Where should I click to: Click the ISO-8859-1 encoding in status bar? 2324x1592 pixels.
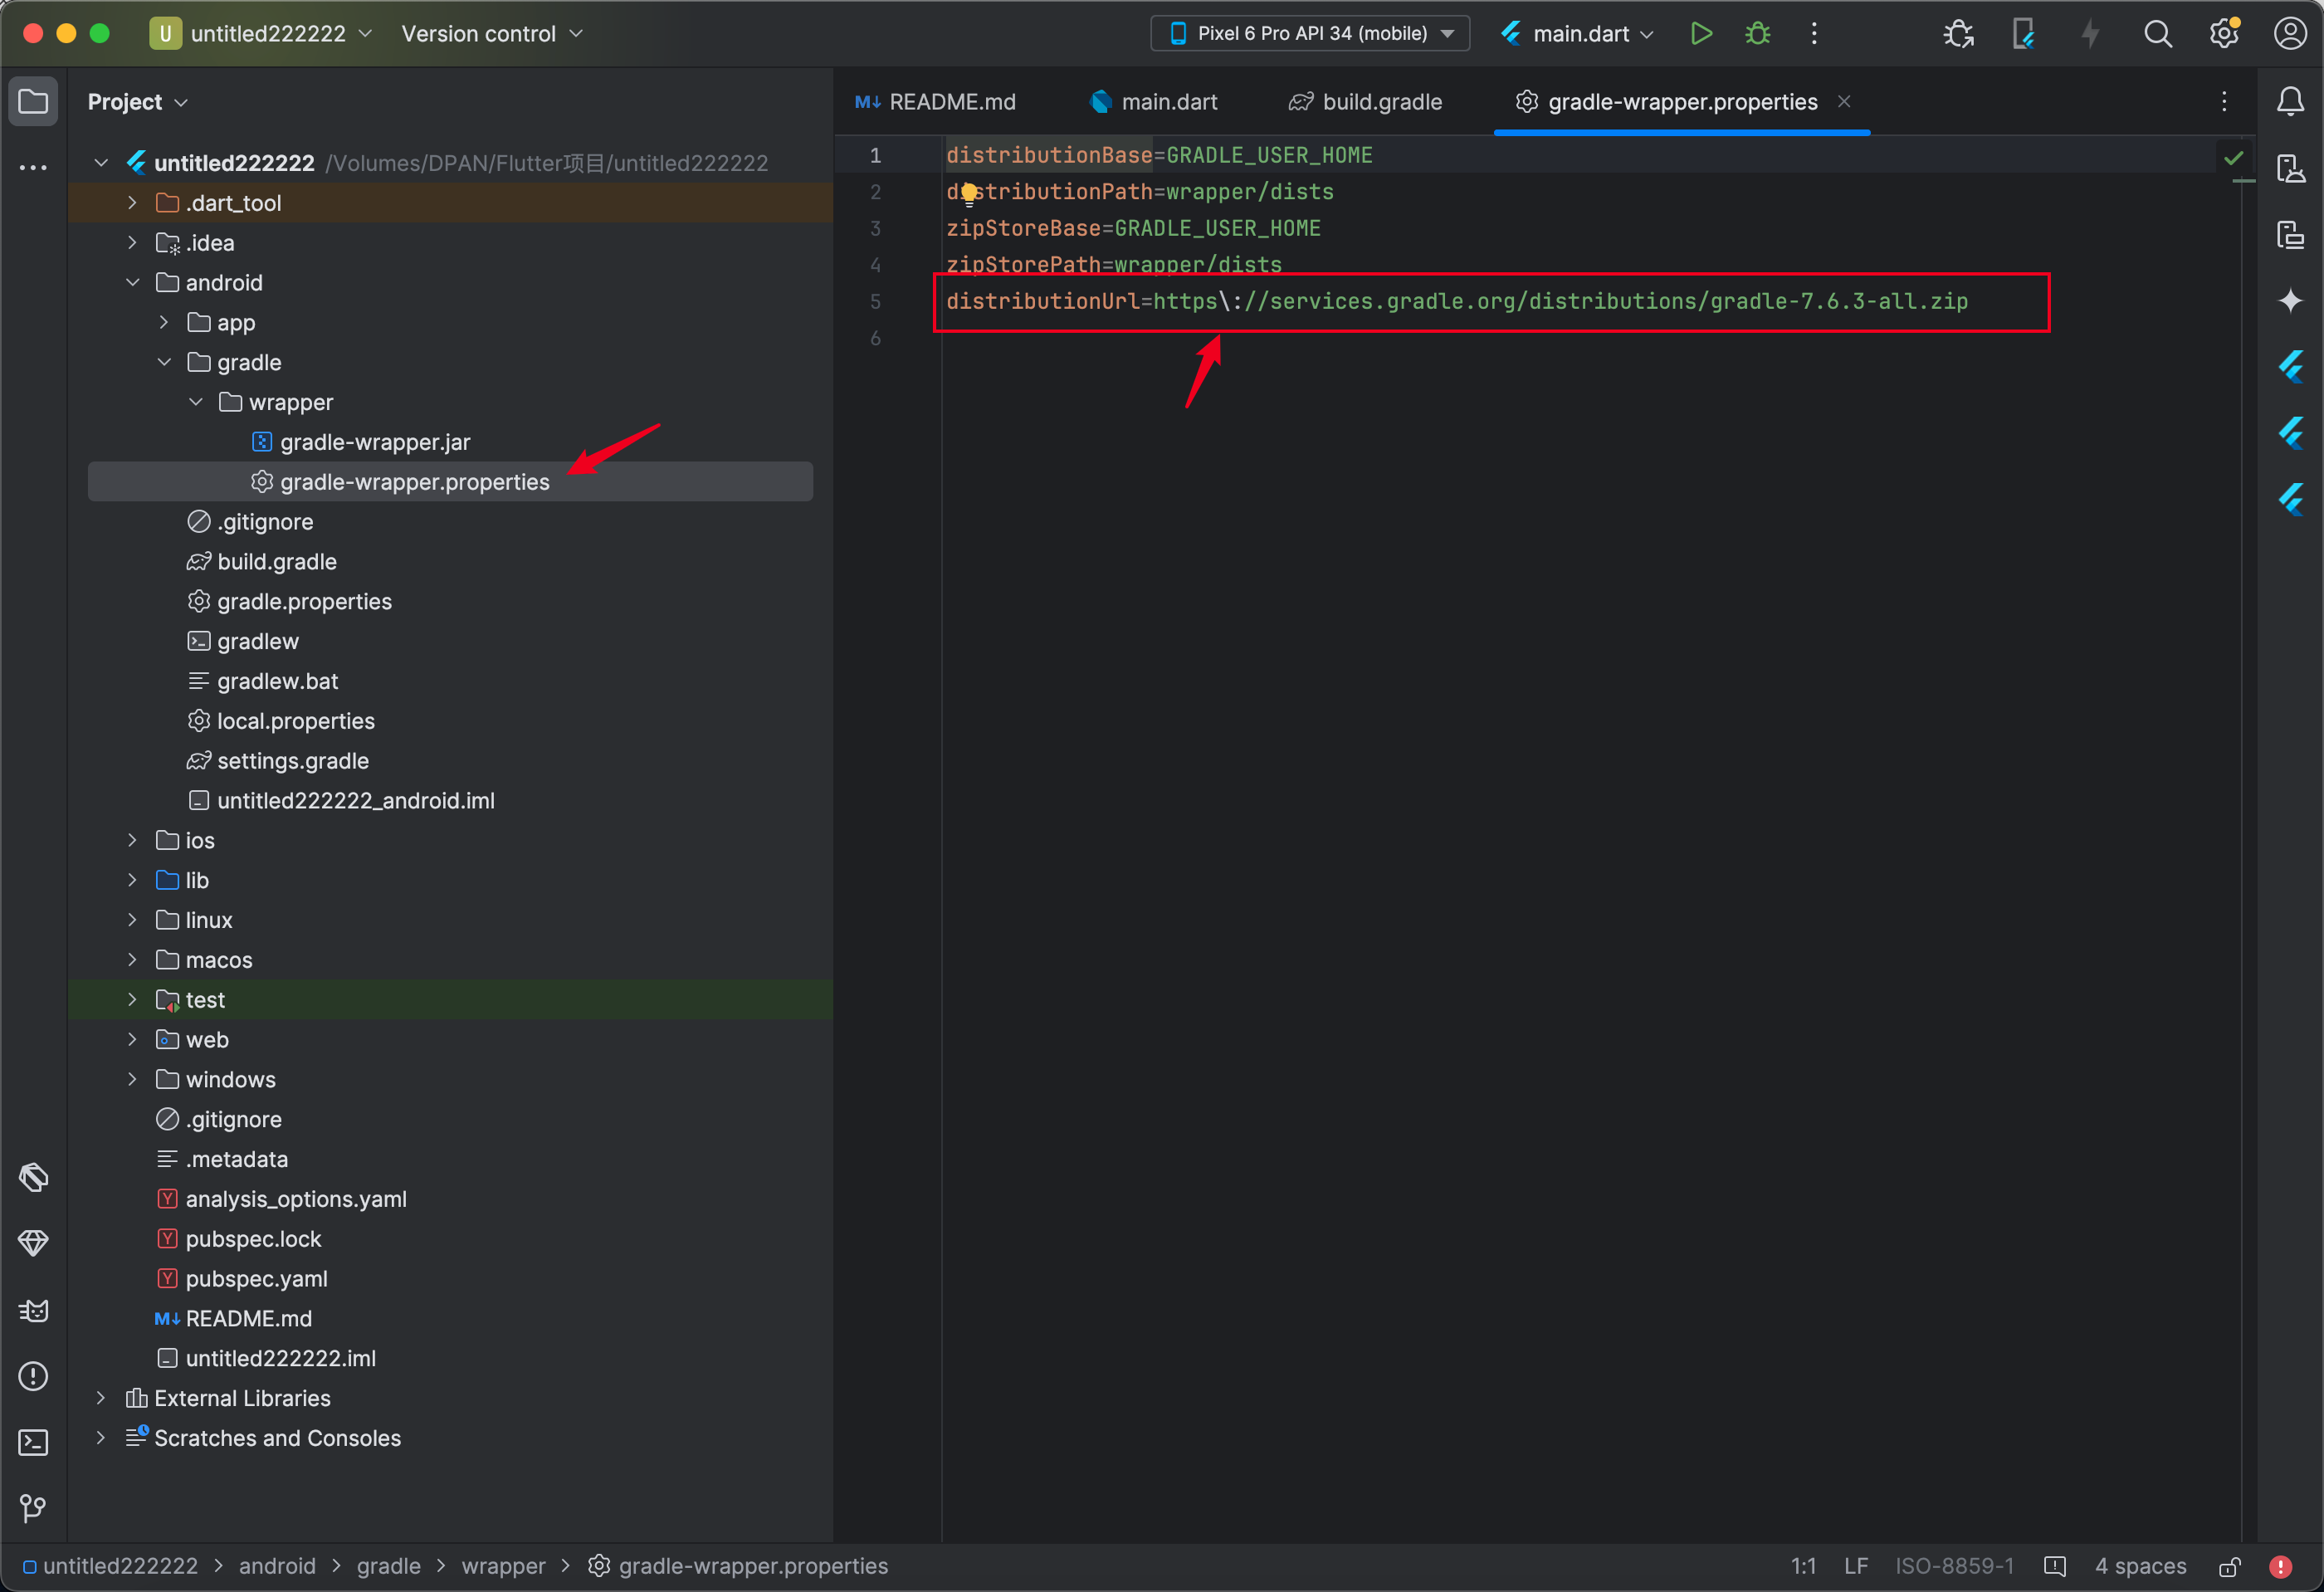tap(1954, 1566)
